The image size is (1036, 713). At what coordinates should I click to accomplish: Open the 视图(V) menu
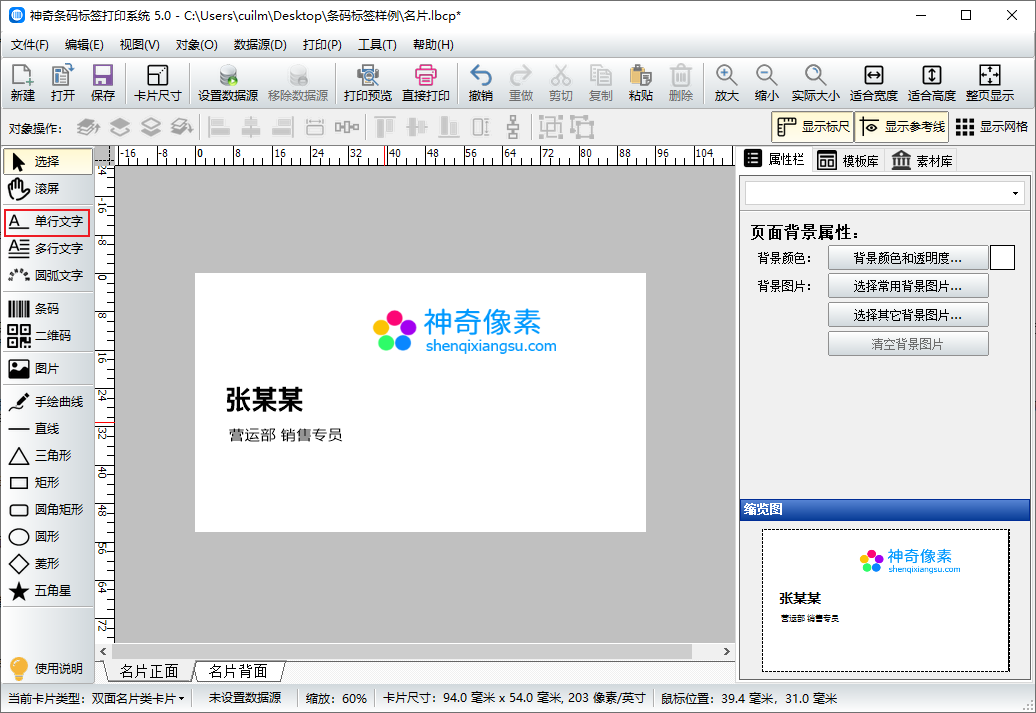139,45
